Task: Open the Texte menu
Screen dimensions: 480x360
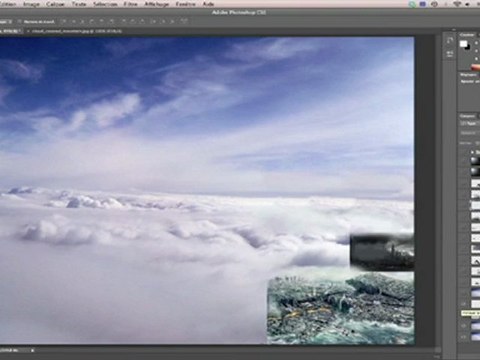Action: [x=79, y=4]
